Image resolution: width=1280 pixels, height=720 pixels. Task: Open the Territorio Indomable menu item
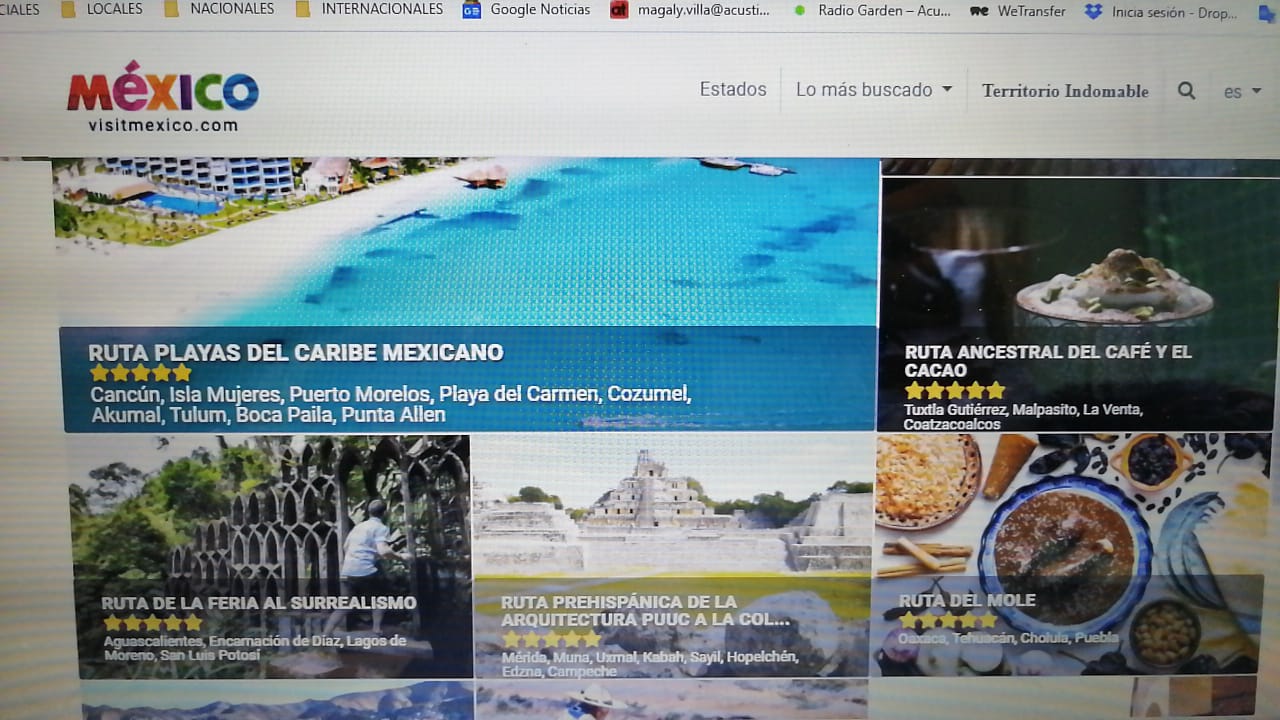(x=1065, y=91)
